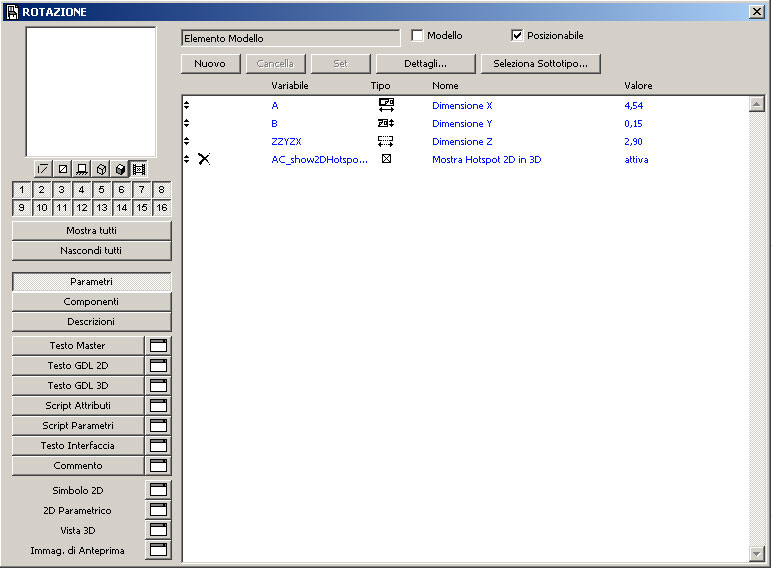Open Testo GDL 3D window icon
This screenshot has height=568, width=772.
(x=158, y=386)
